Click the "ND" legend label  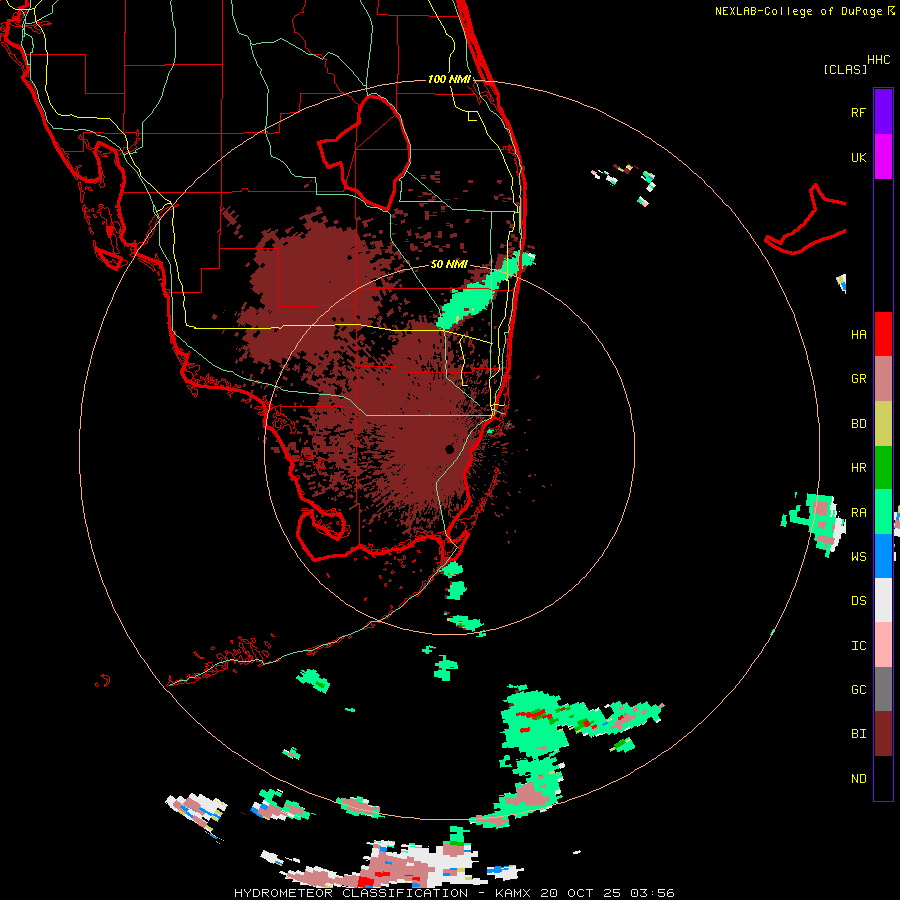click(x=858, y=779)
